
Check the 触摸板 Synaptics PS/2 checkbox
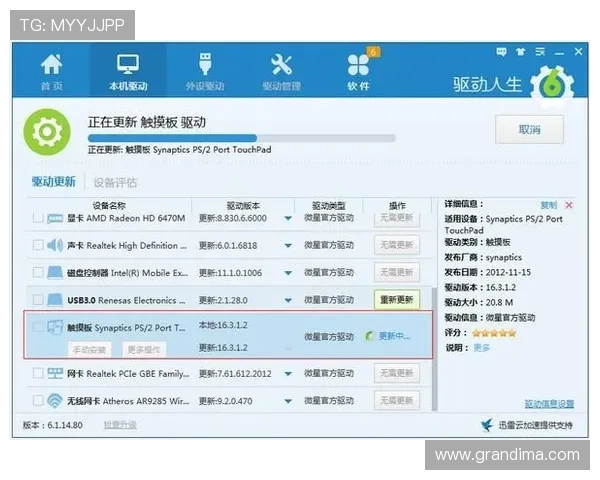[38, 327]
